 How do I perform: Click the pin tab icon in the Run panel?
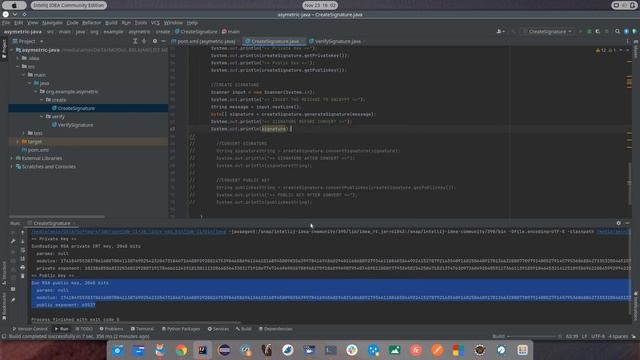click(x=13, y=300)
